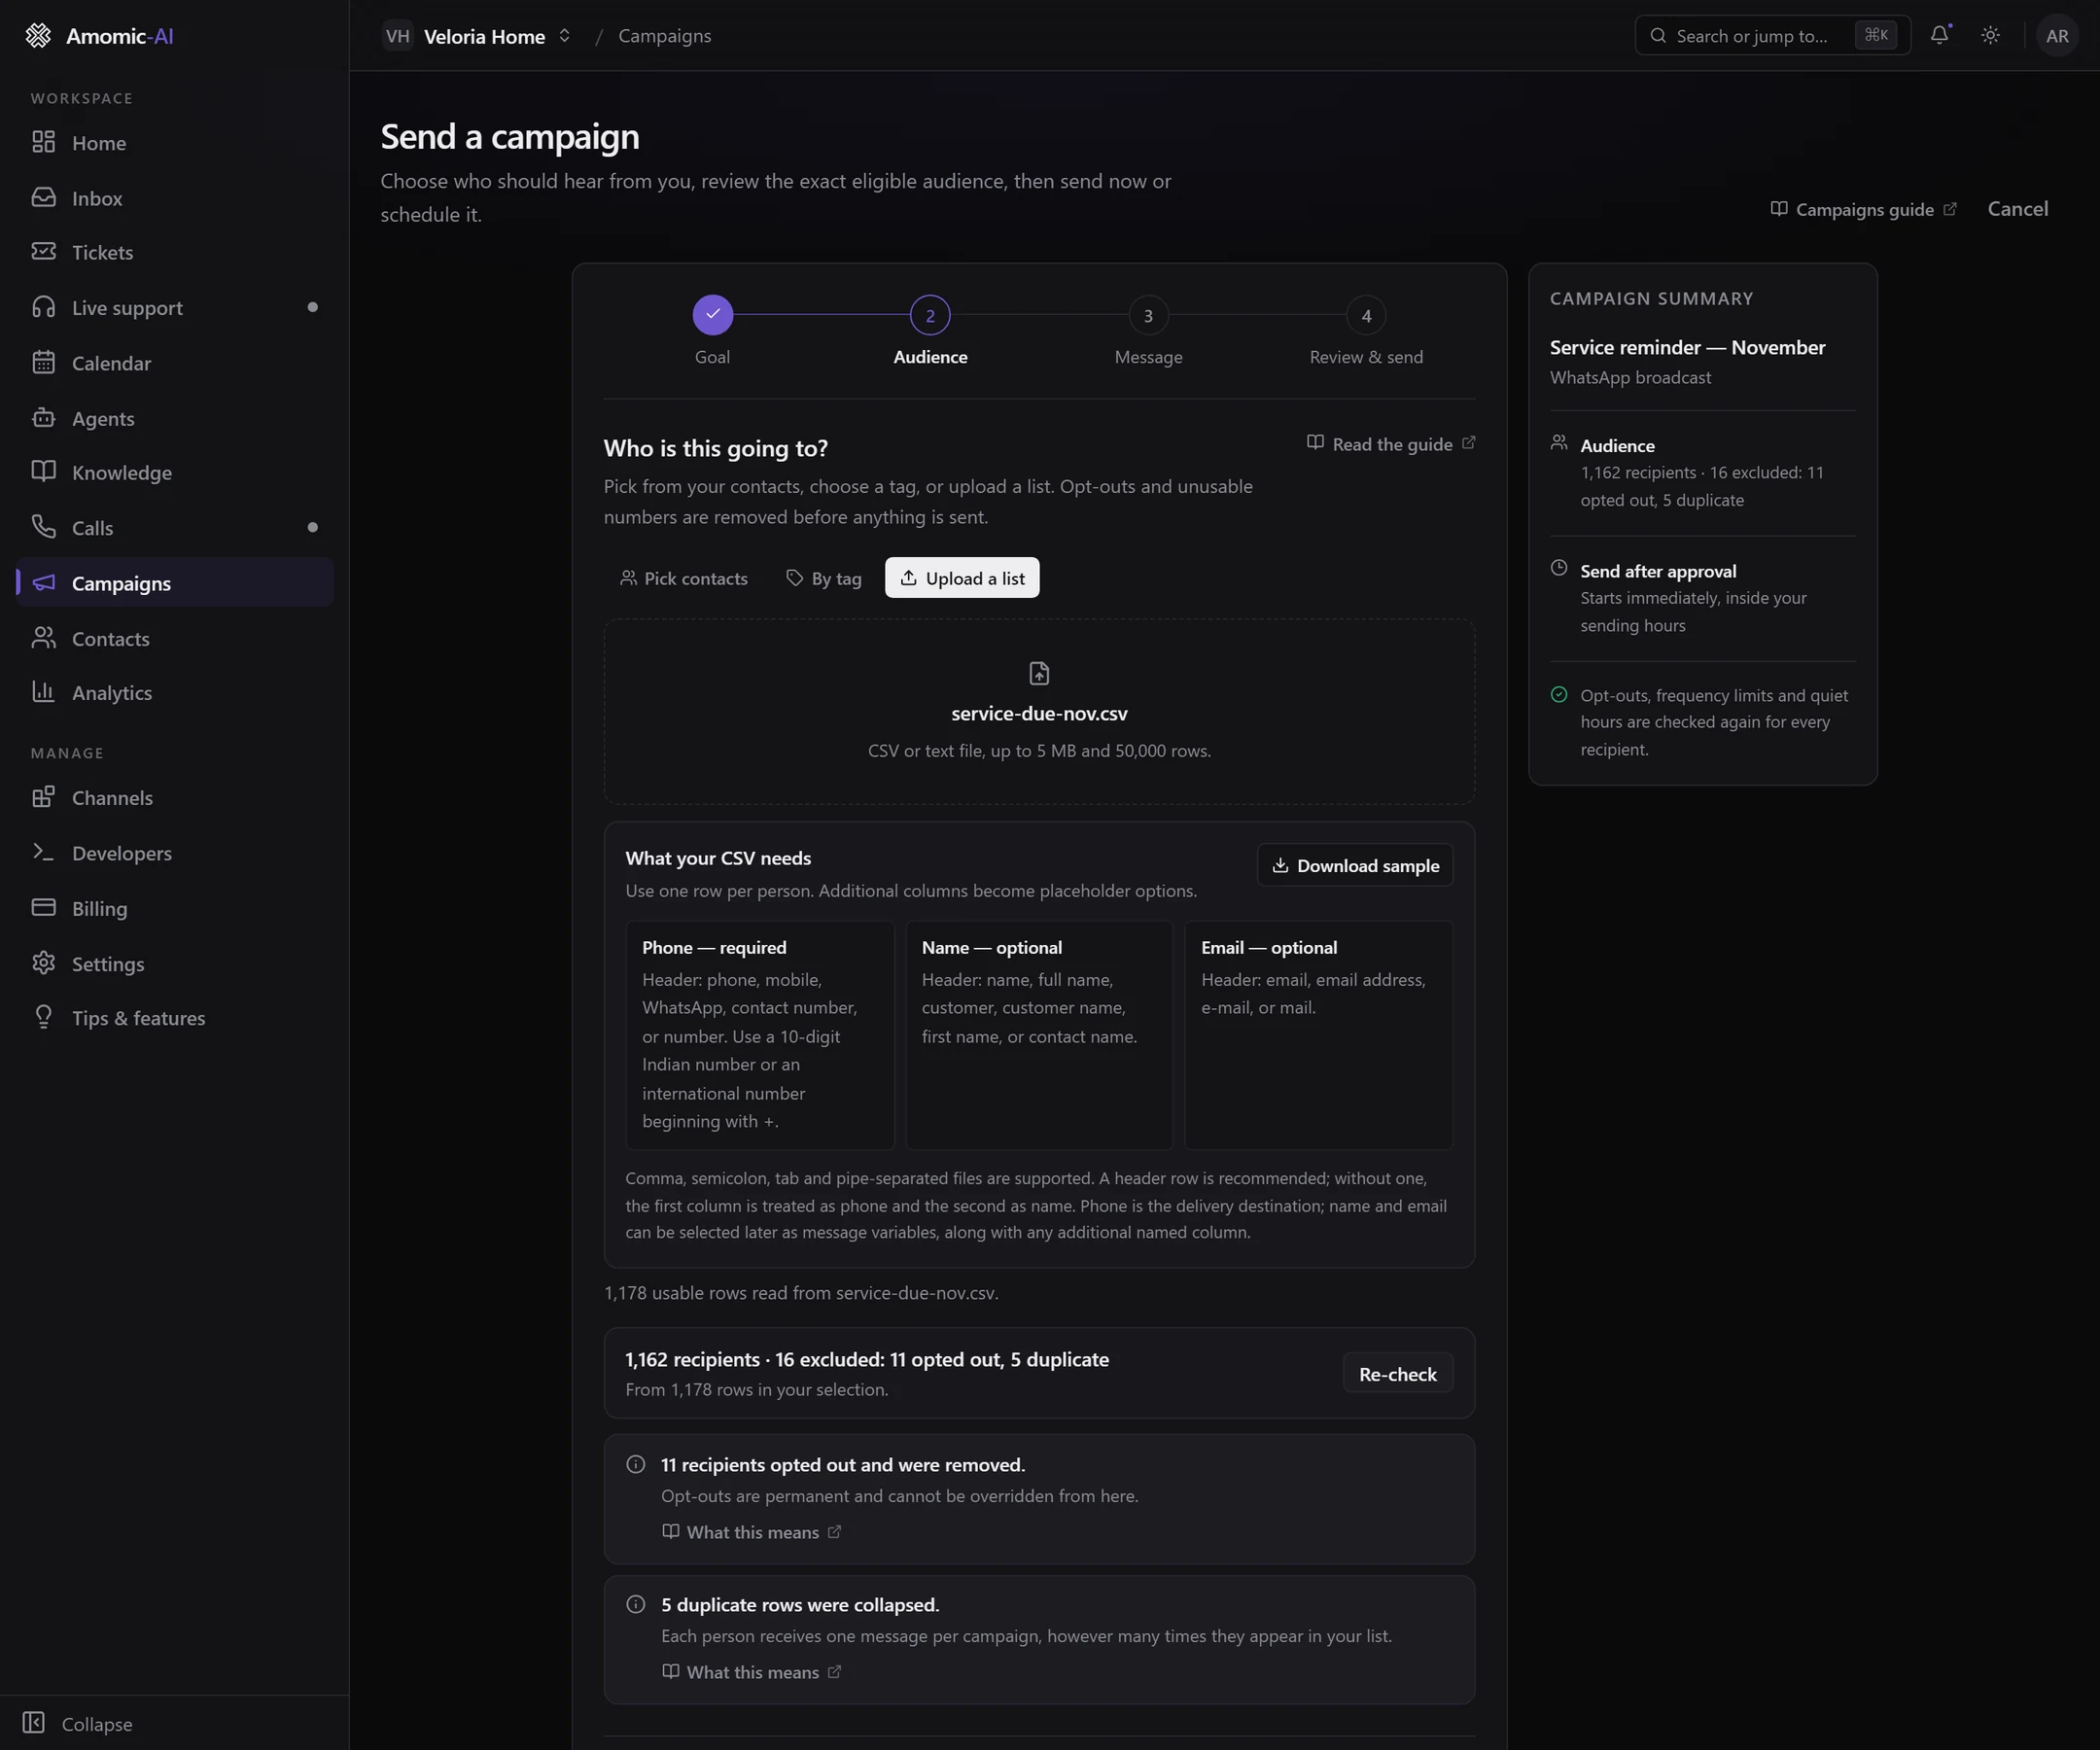Image resolution: width=2100 pixels, height=1750 pixels.
Task: Go back to the completed Goal step
Action: (x=712, y=315)
